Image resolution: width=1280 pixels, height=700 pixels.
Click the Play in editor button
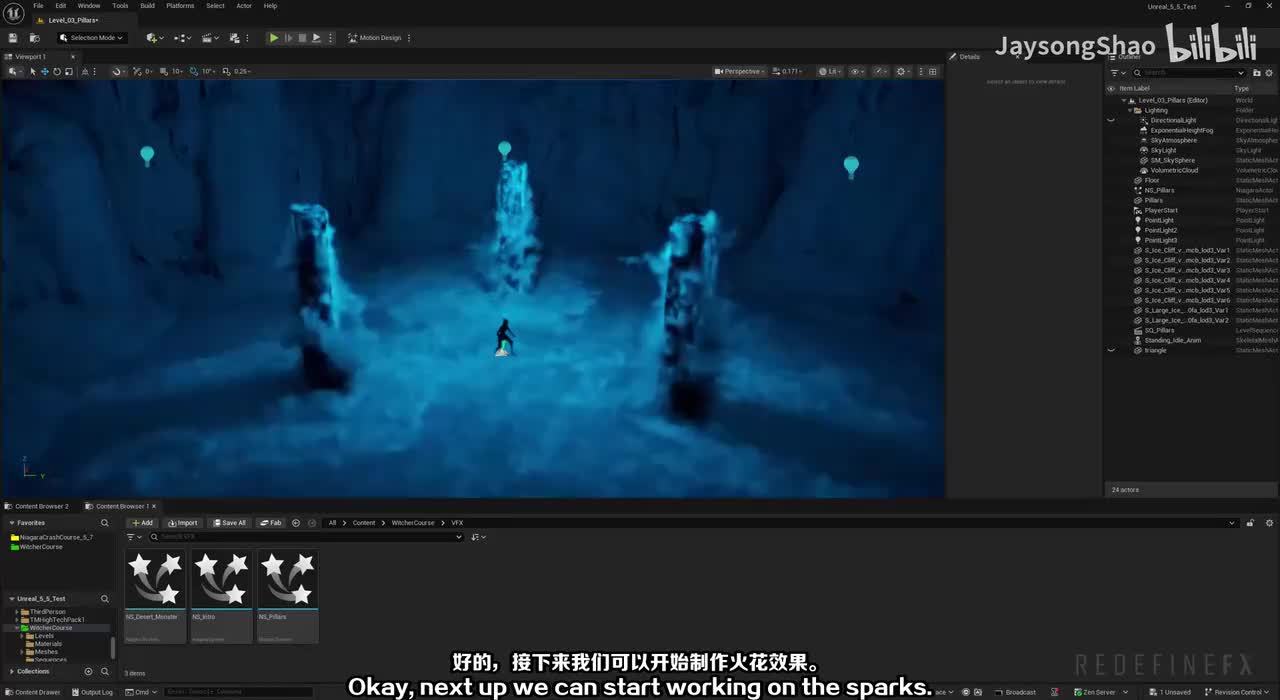274,38
